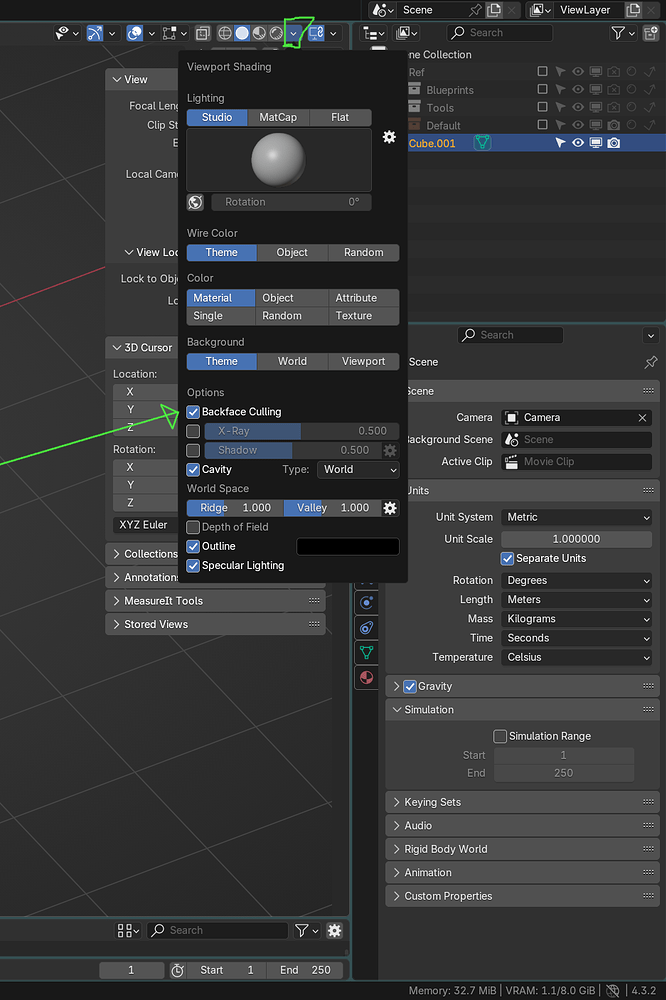This screenshot has height=1000, width=666.
Task: Set Background to World
Action: [x=292, y=362]
